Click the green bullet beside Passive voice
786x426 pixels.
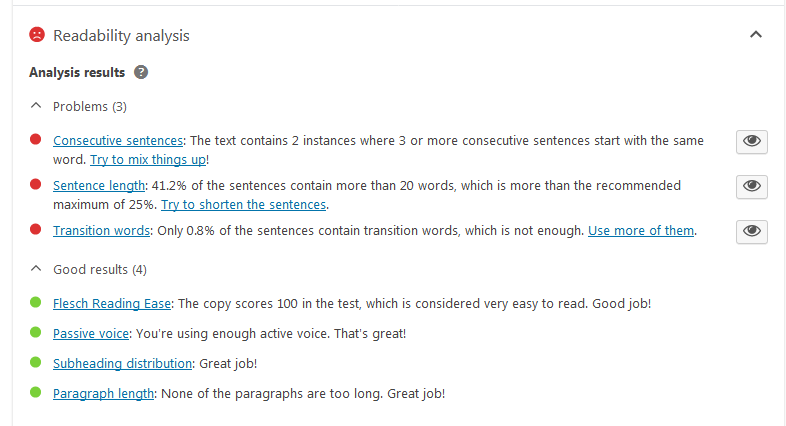[36, 332]
